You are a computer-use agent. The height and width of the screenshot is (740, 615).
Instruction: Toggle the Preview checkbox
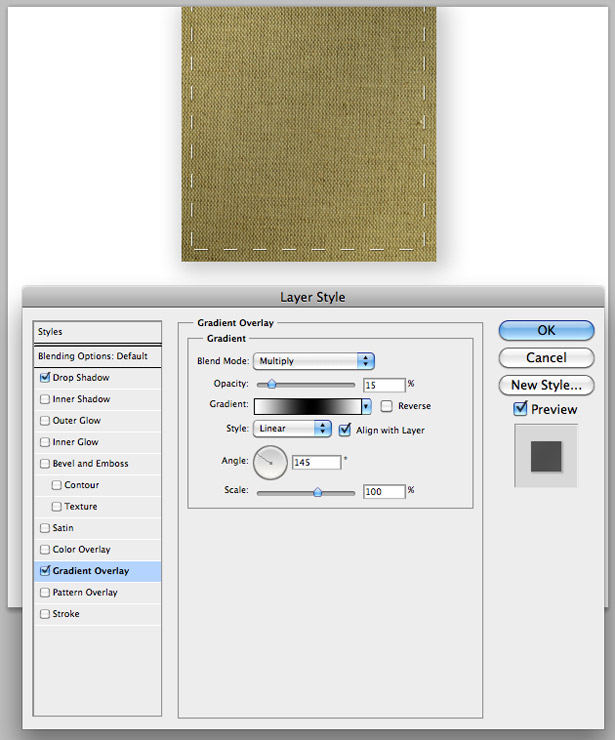[x=520, y=409]
